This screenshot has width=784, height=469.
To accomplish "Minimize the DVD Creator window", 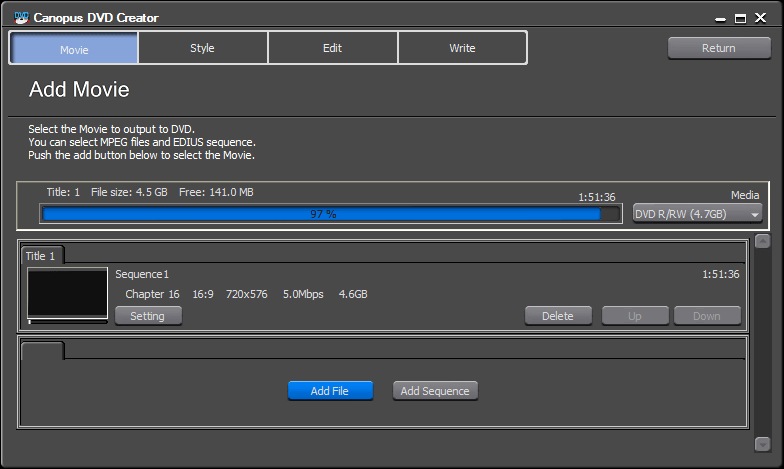I will [720, 18].
